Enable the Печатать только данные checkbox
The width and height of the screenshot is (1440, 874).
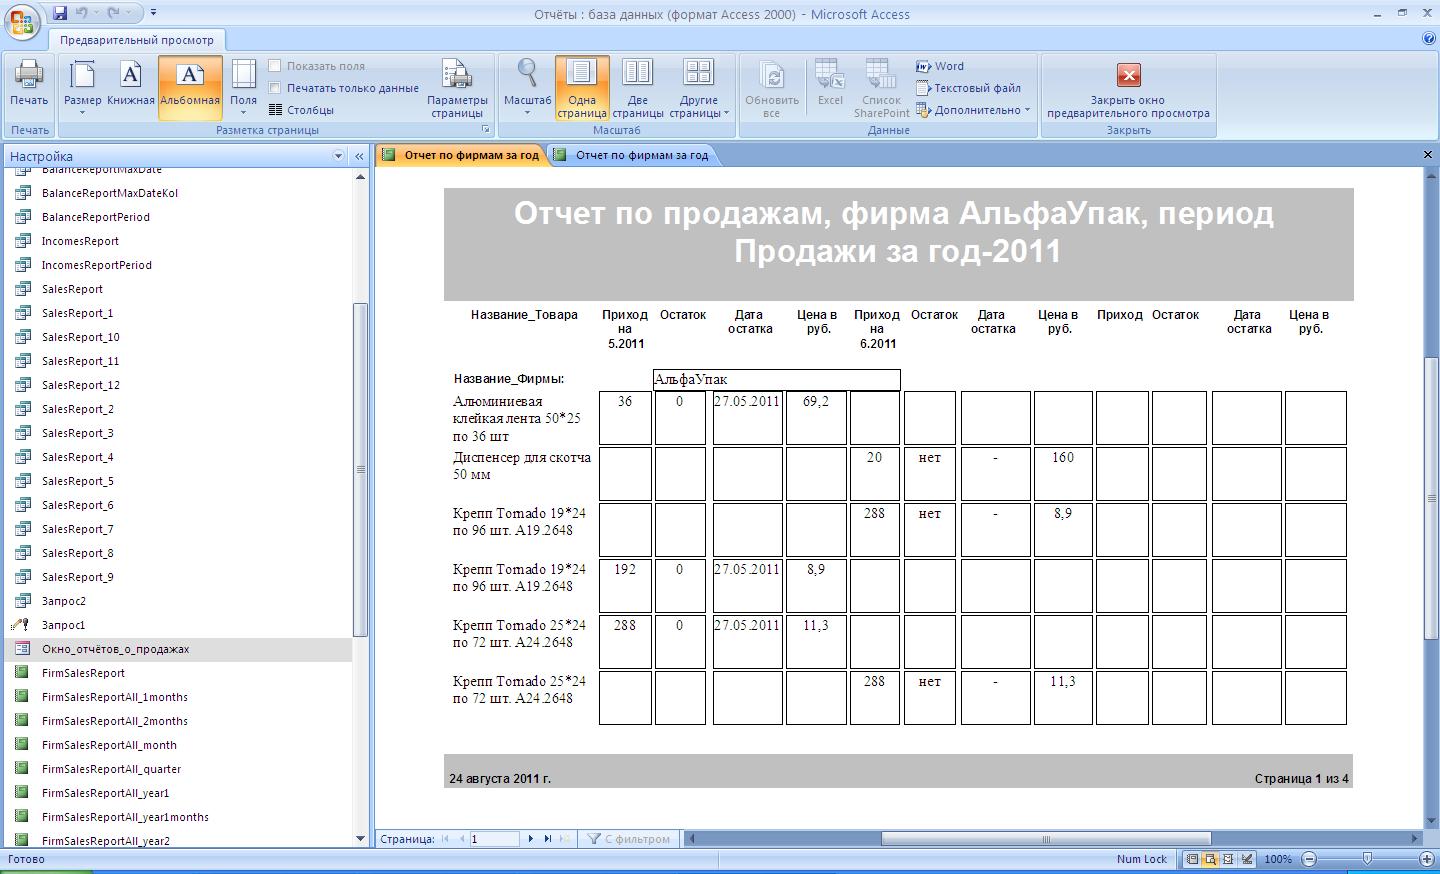coord(275,88)
